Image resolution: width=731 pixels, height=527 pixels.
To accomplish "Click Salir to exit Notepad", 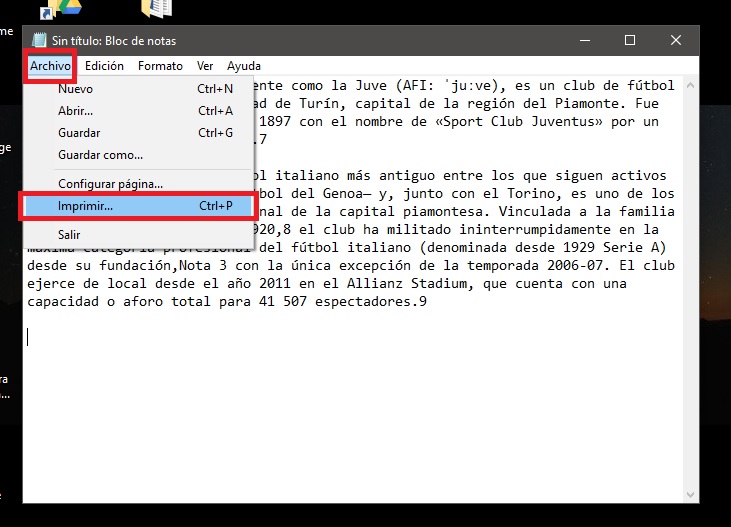I will point(138,234).
